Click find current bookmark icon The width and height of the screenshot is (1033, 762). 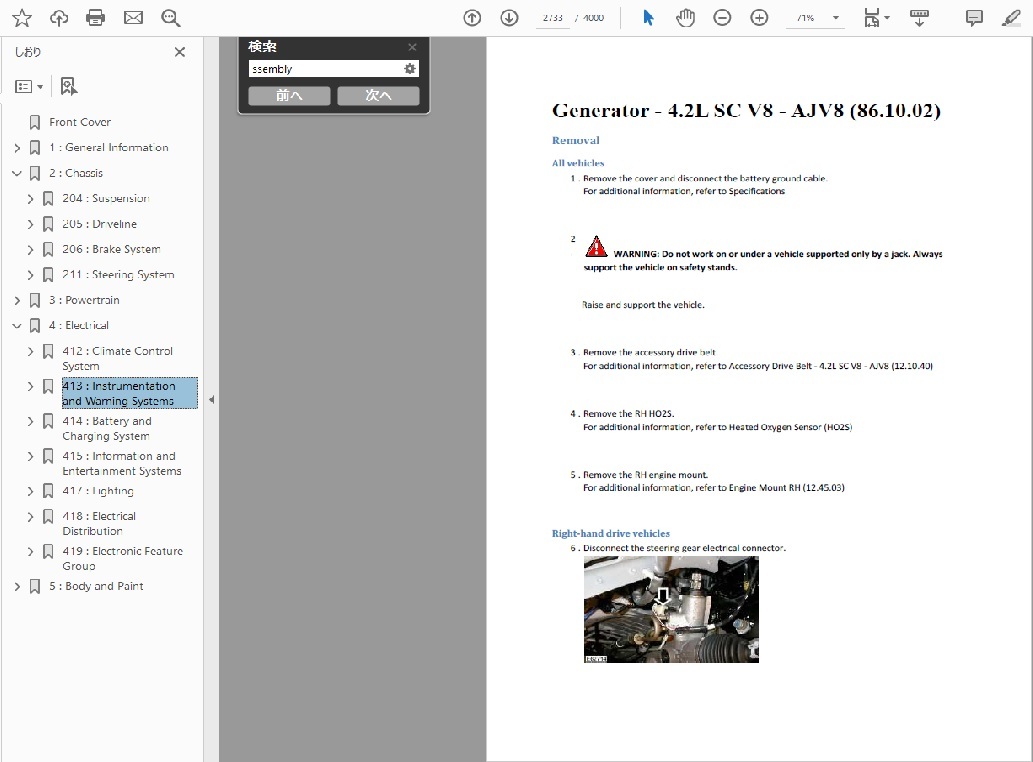(69, 86)
